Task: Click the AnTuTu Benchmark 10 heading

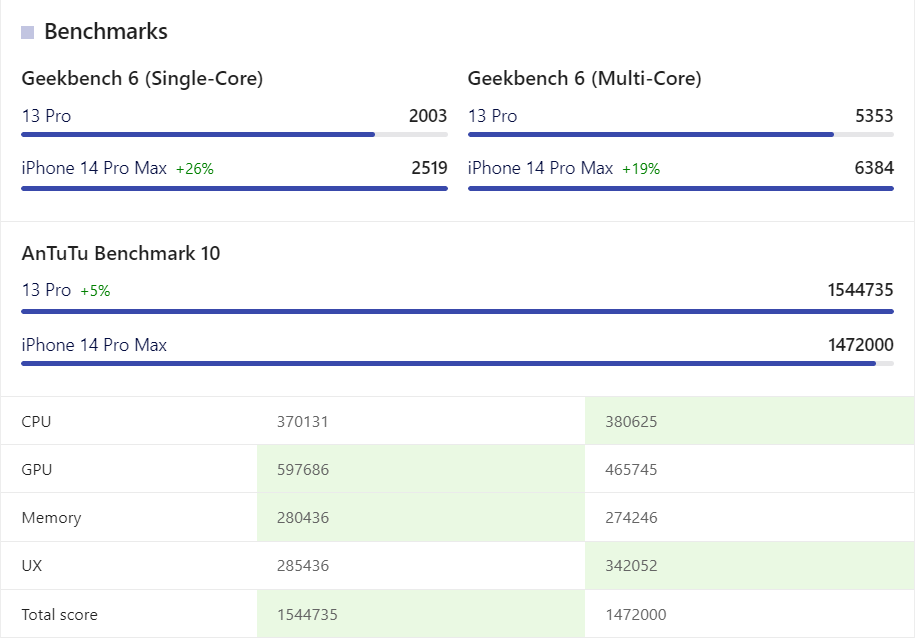Action: click(121, 253)
